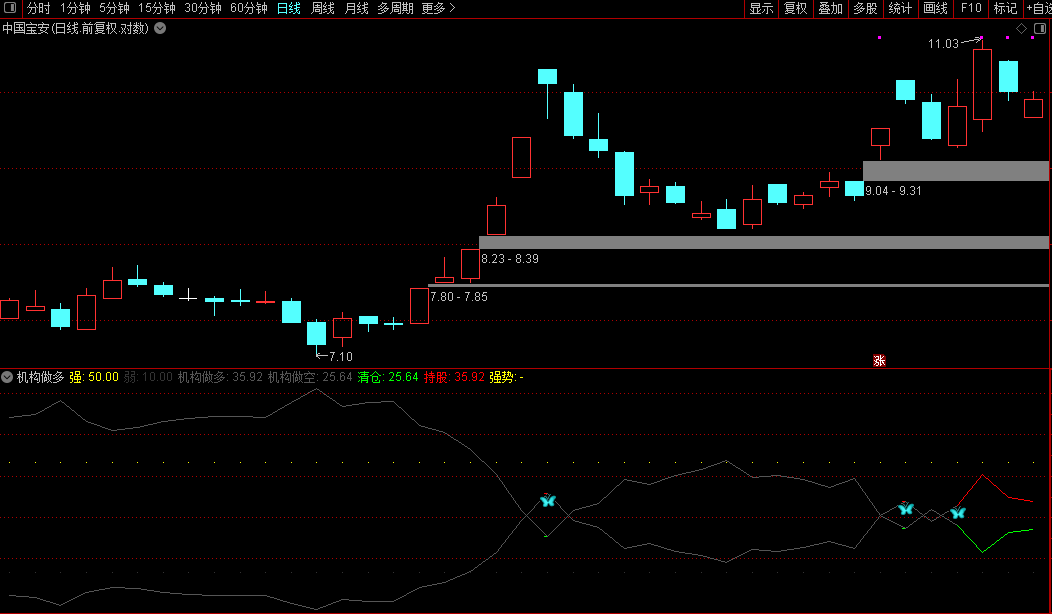The image size is (1052, 614).
Task: Click the 叠加 overlay button
Action: tap(831, 8)
